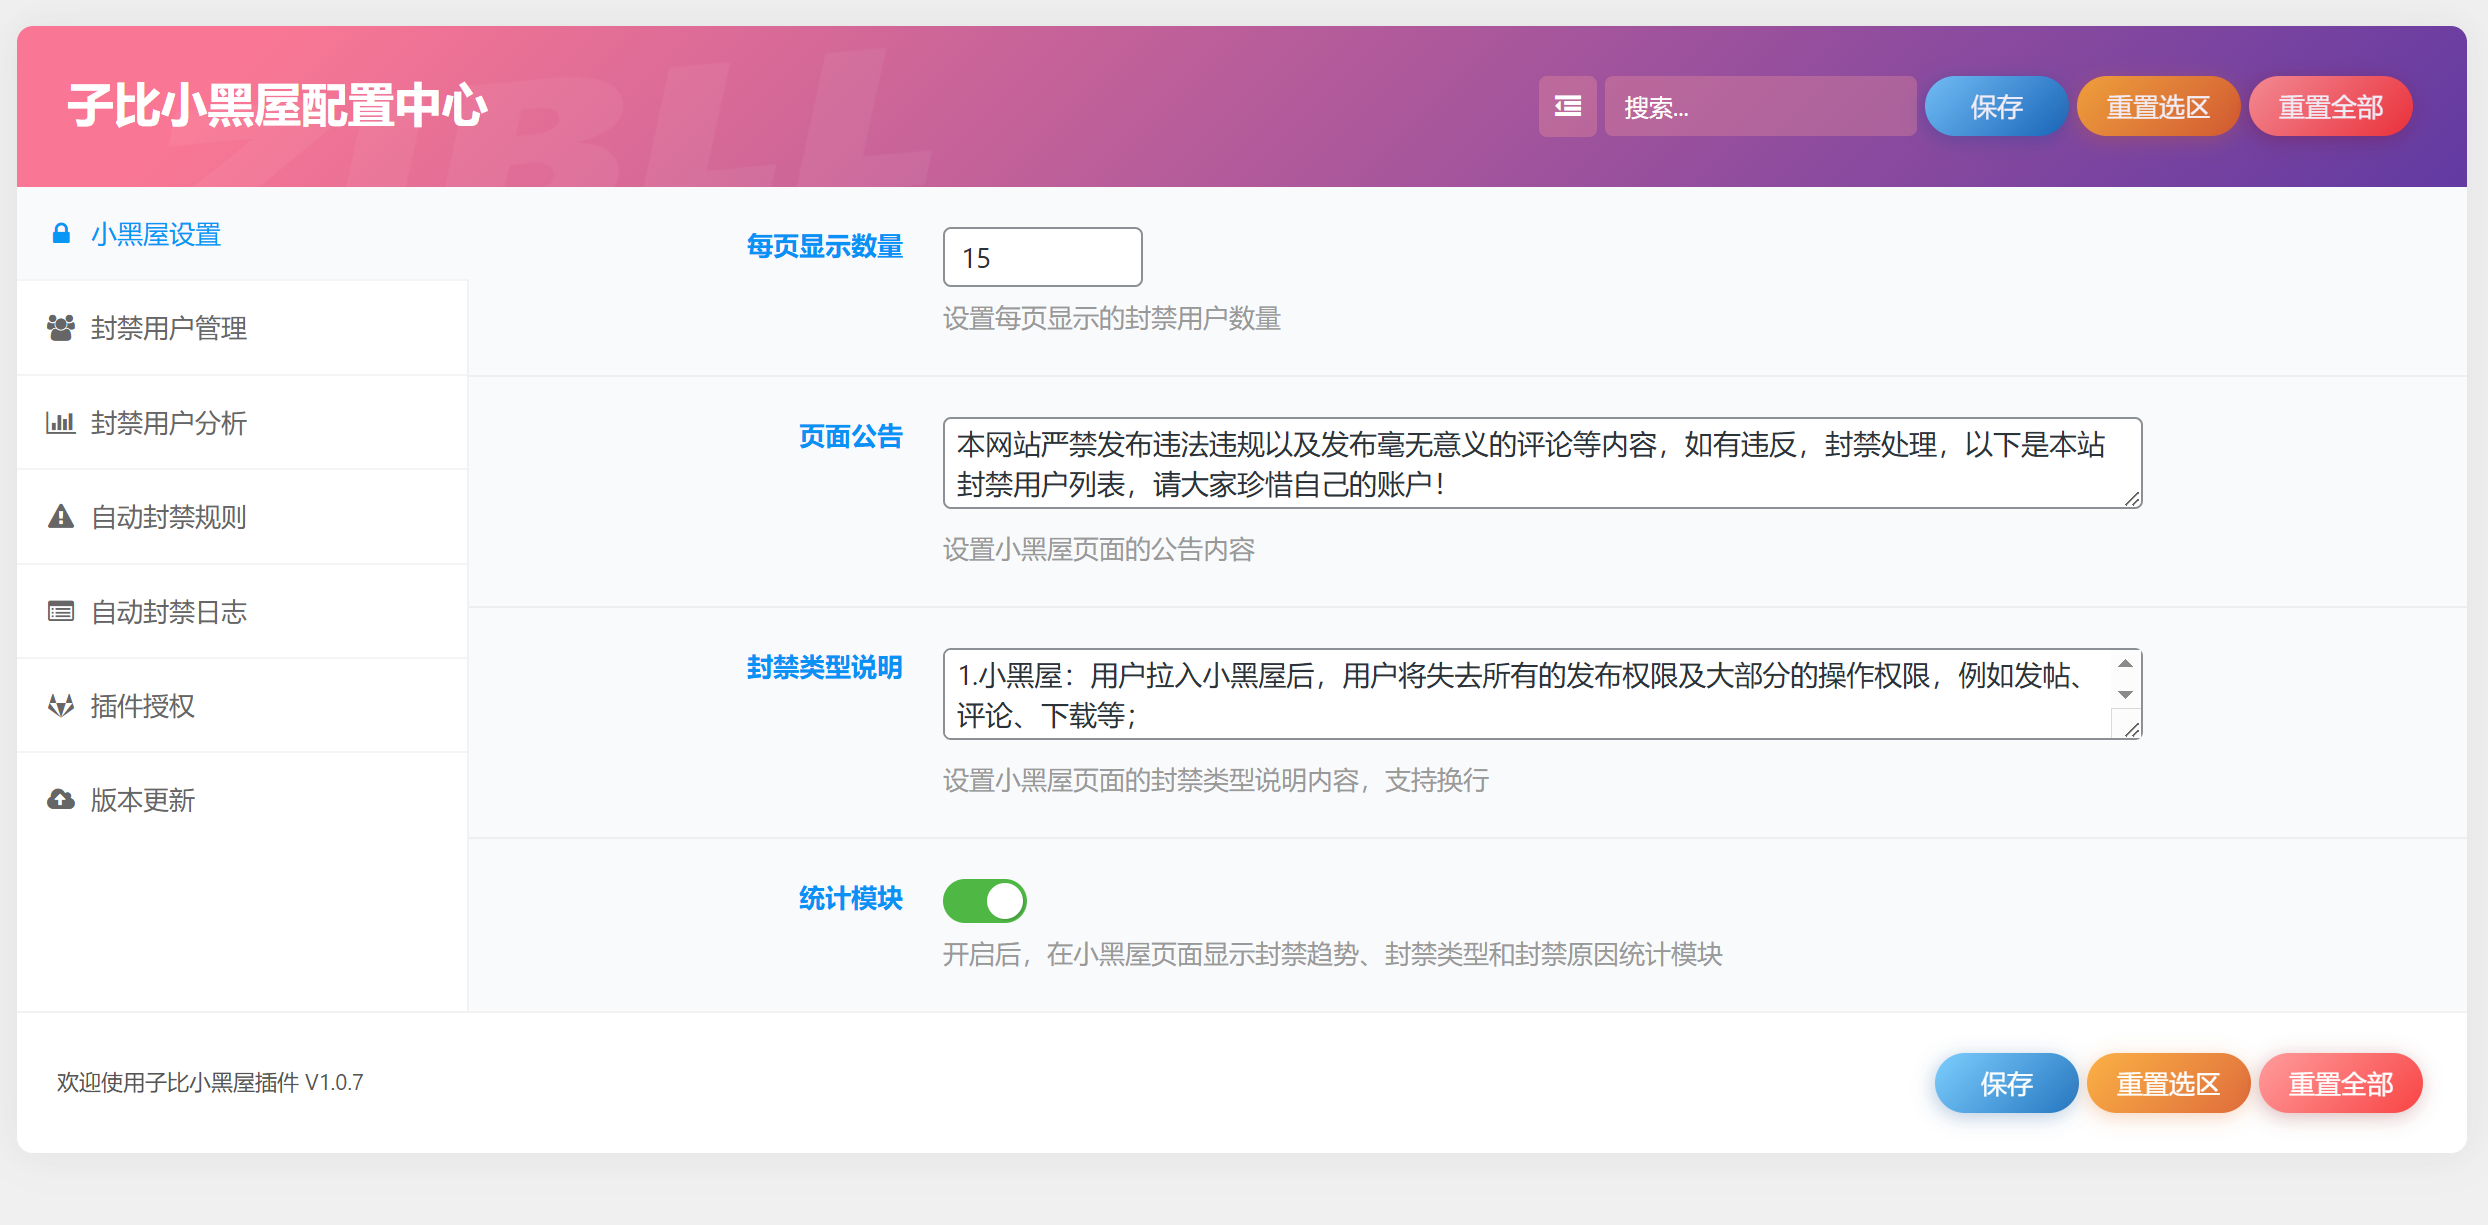This screenshot has height=1225, width=2488.
Task: Click the footer 重置选区 button
Action: click(2168, 1083)
